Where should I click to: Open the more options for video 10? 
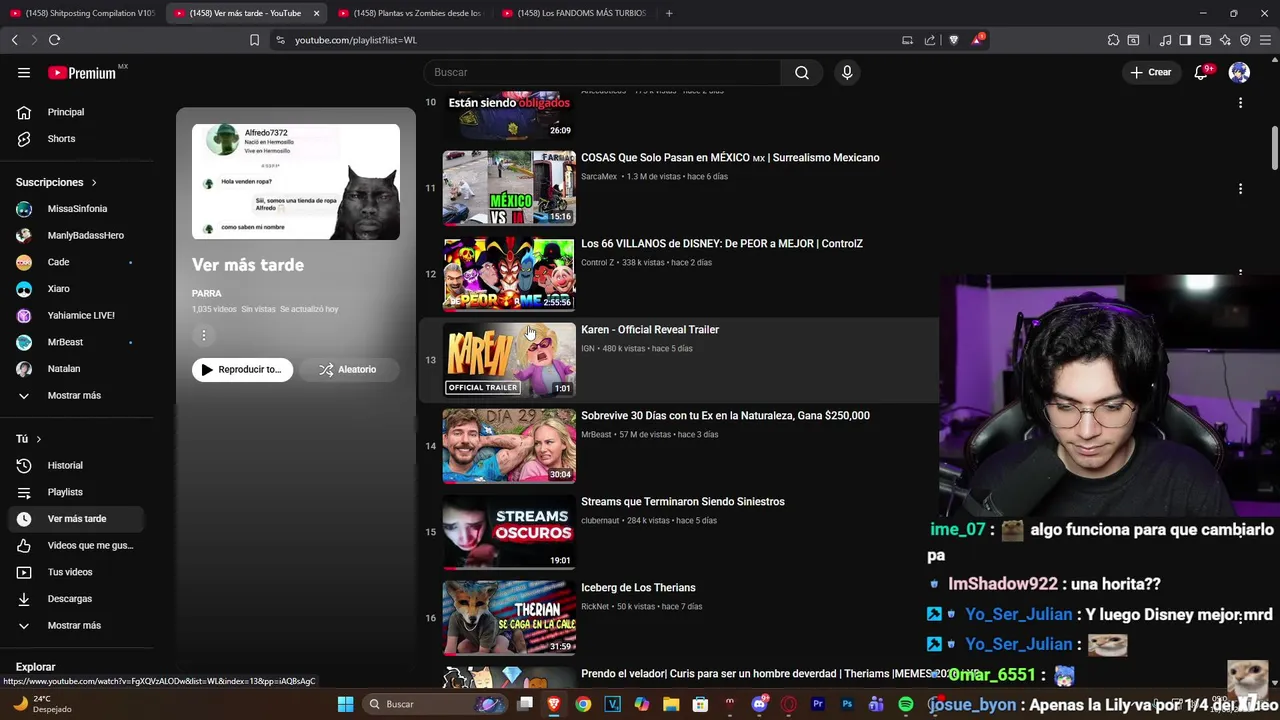(x=1240, y=103)
